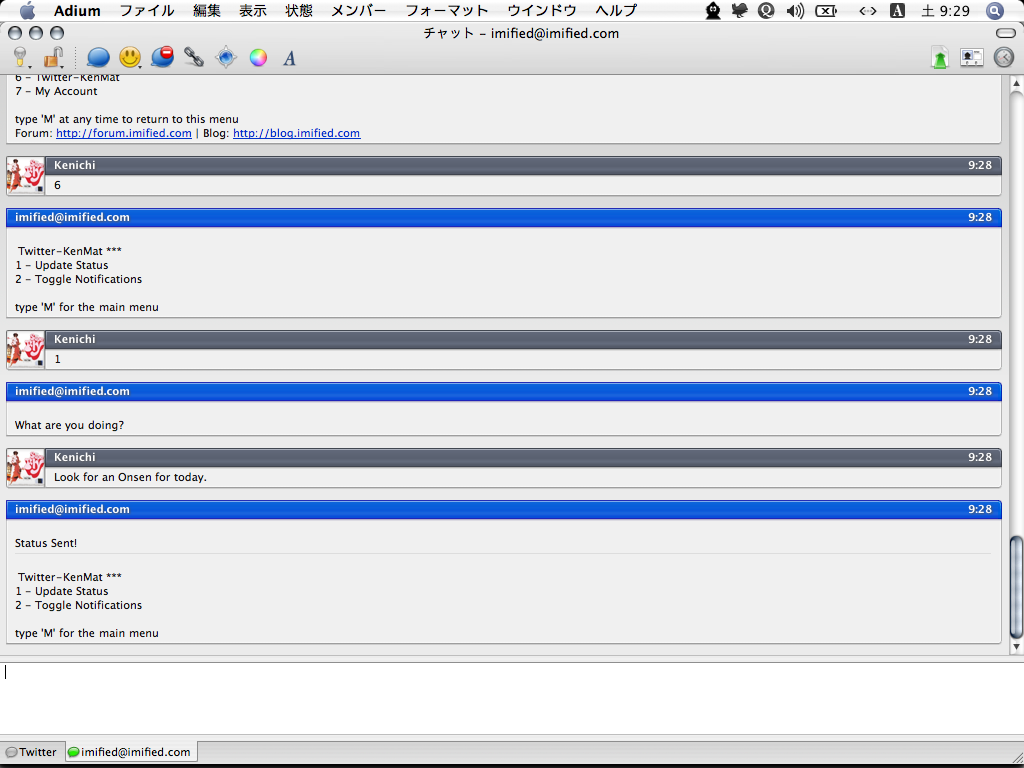The width and height of the screenshot is (1024, 768).
Task: Click the contact card info icon
Action: point(972,57)
